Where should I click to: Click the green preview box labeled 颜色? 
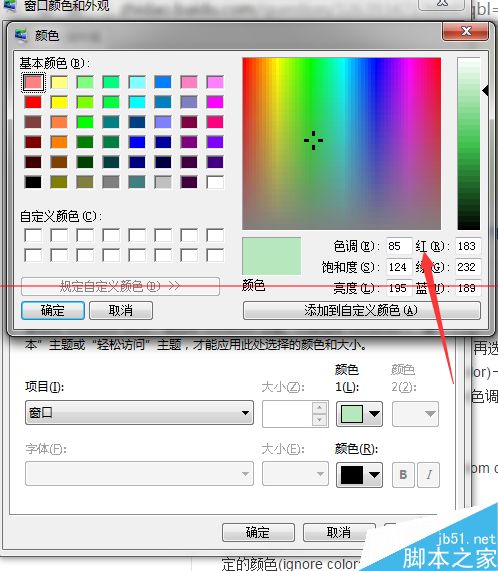tap(272, 256)
